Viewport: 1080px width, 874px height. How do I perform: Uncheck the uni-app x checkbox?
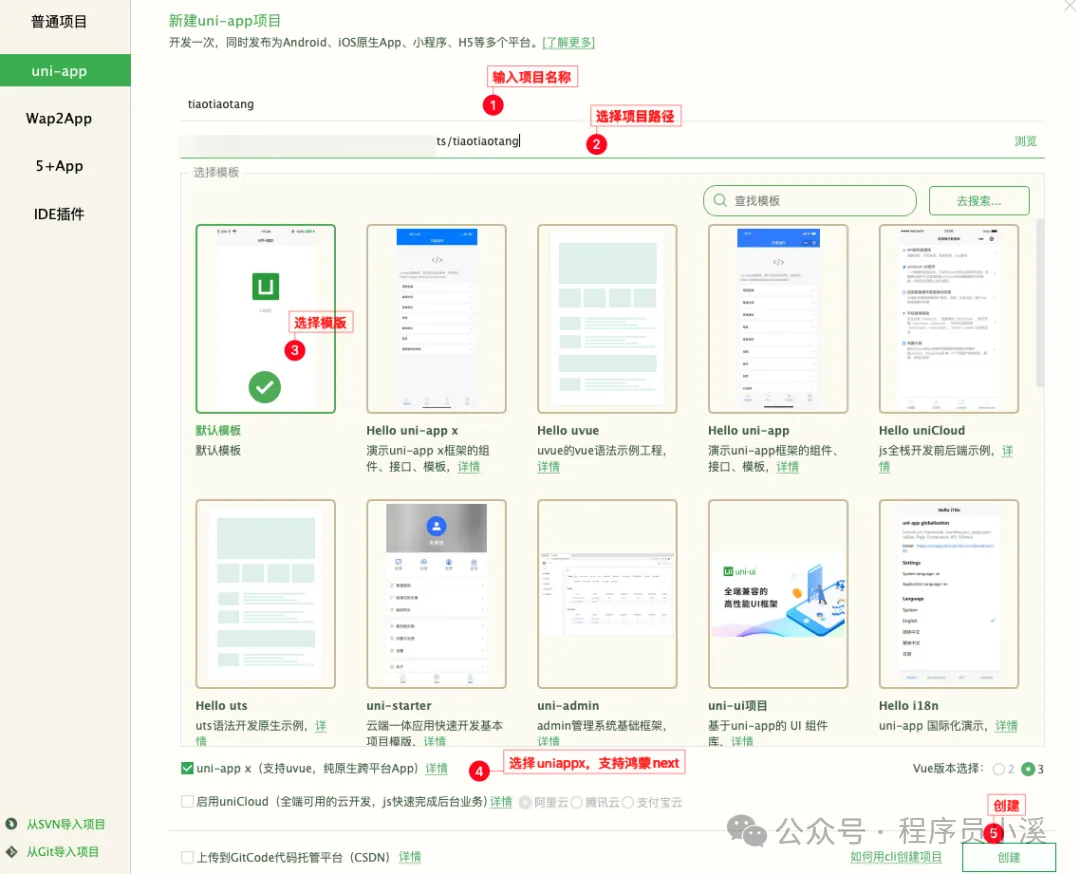tap(186, 768)
